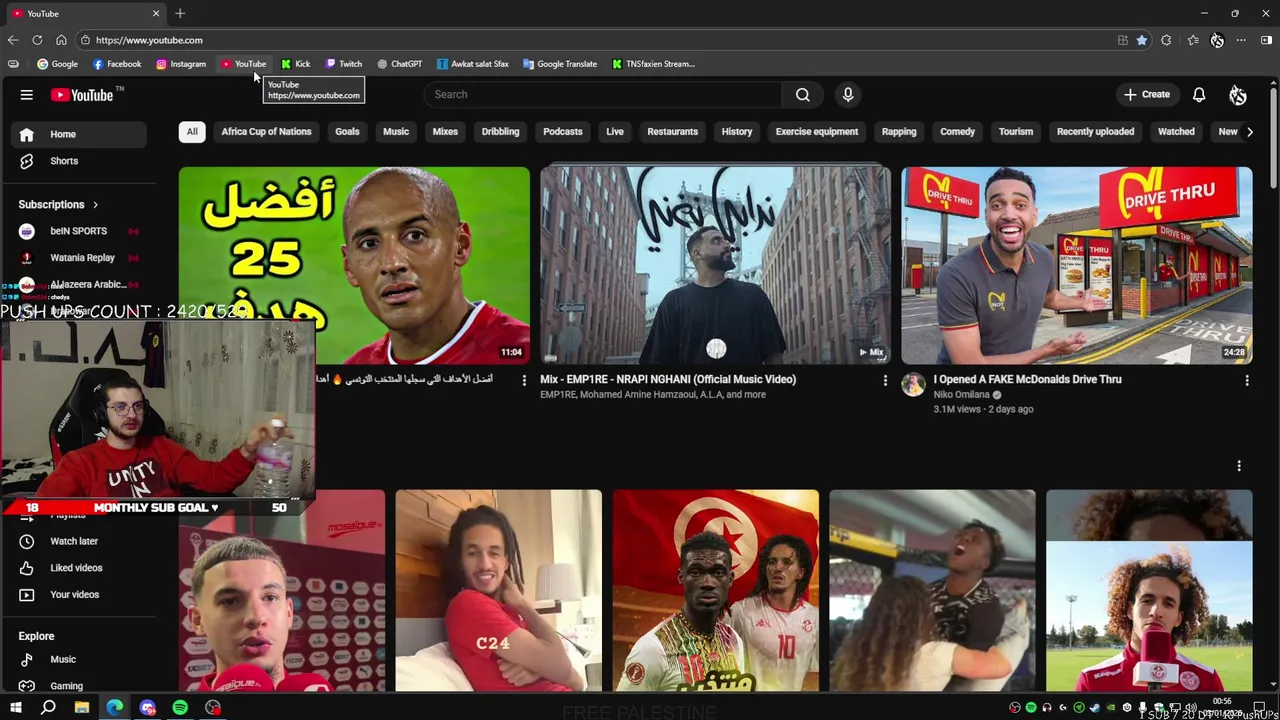
Task: Open Google bookmark
Action: coord(57,64)
